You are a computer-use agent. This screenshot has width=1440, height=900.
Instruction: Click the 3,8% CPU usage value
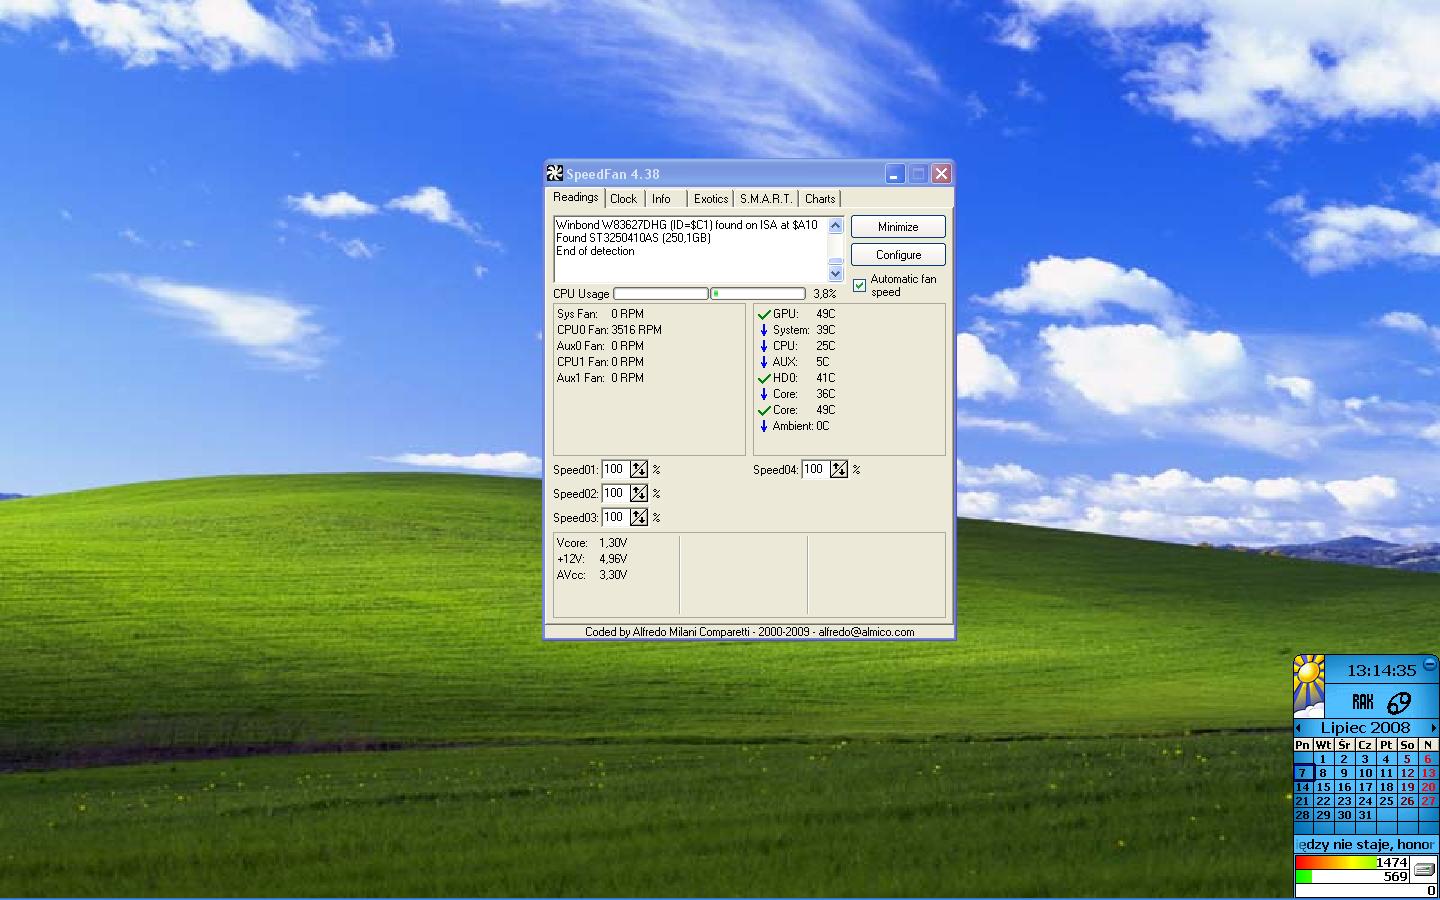[x=824, y=294]
